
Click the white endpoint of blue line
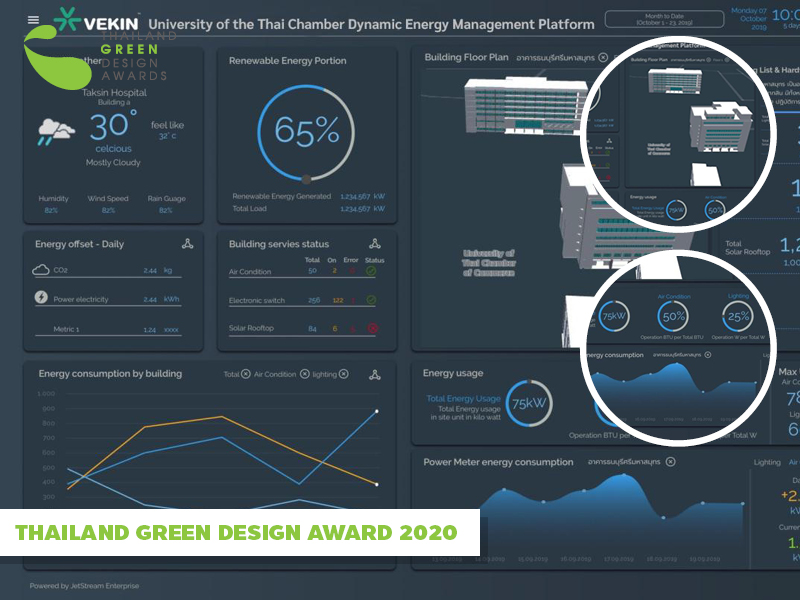pyautogui.click(x=377, y=411)
